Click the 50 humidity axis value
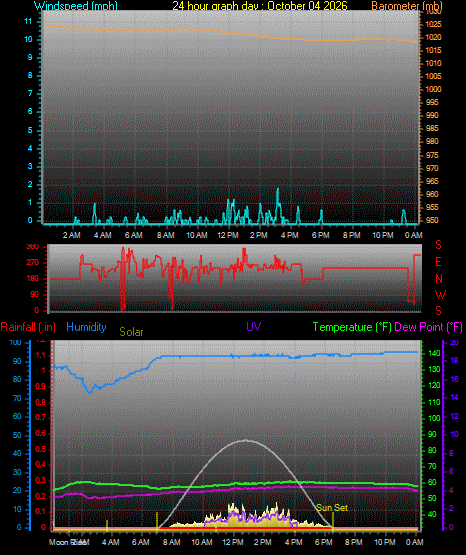 [x=17, y=435]
